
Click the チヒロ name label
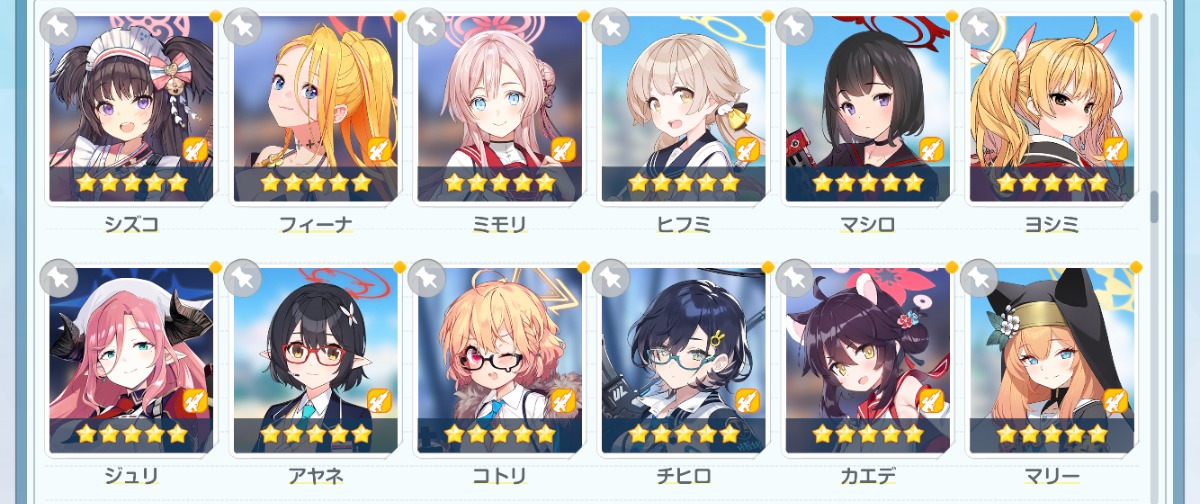(684, 475)
